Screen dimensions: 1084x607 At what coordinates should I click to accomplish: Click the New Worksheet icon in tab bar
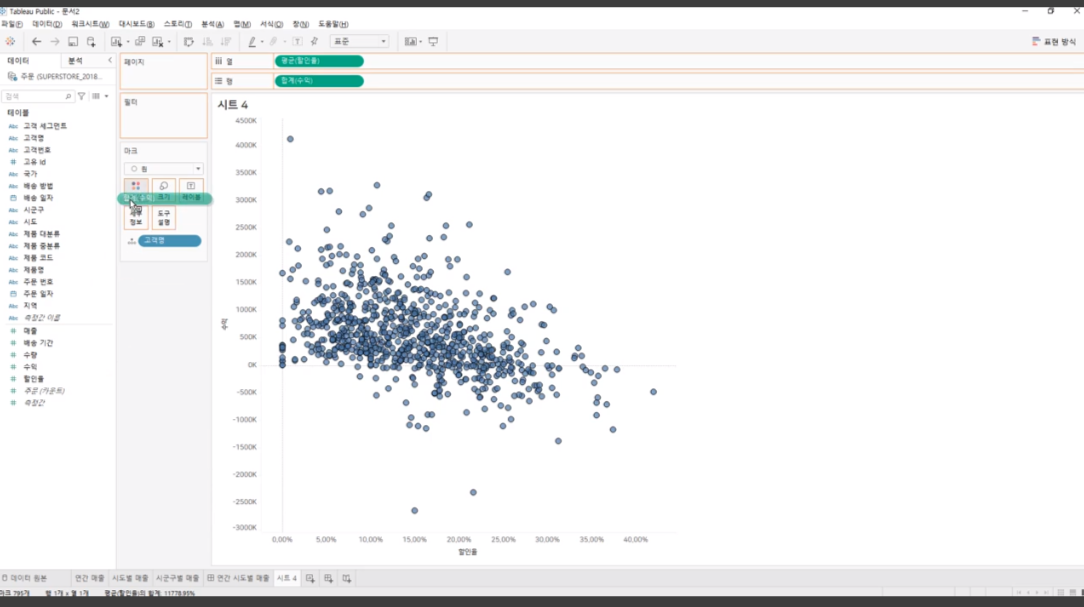tap(310, 579)
